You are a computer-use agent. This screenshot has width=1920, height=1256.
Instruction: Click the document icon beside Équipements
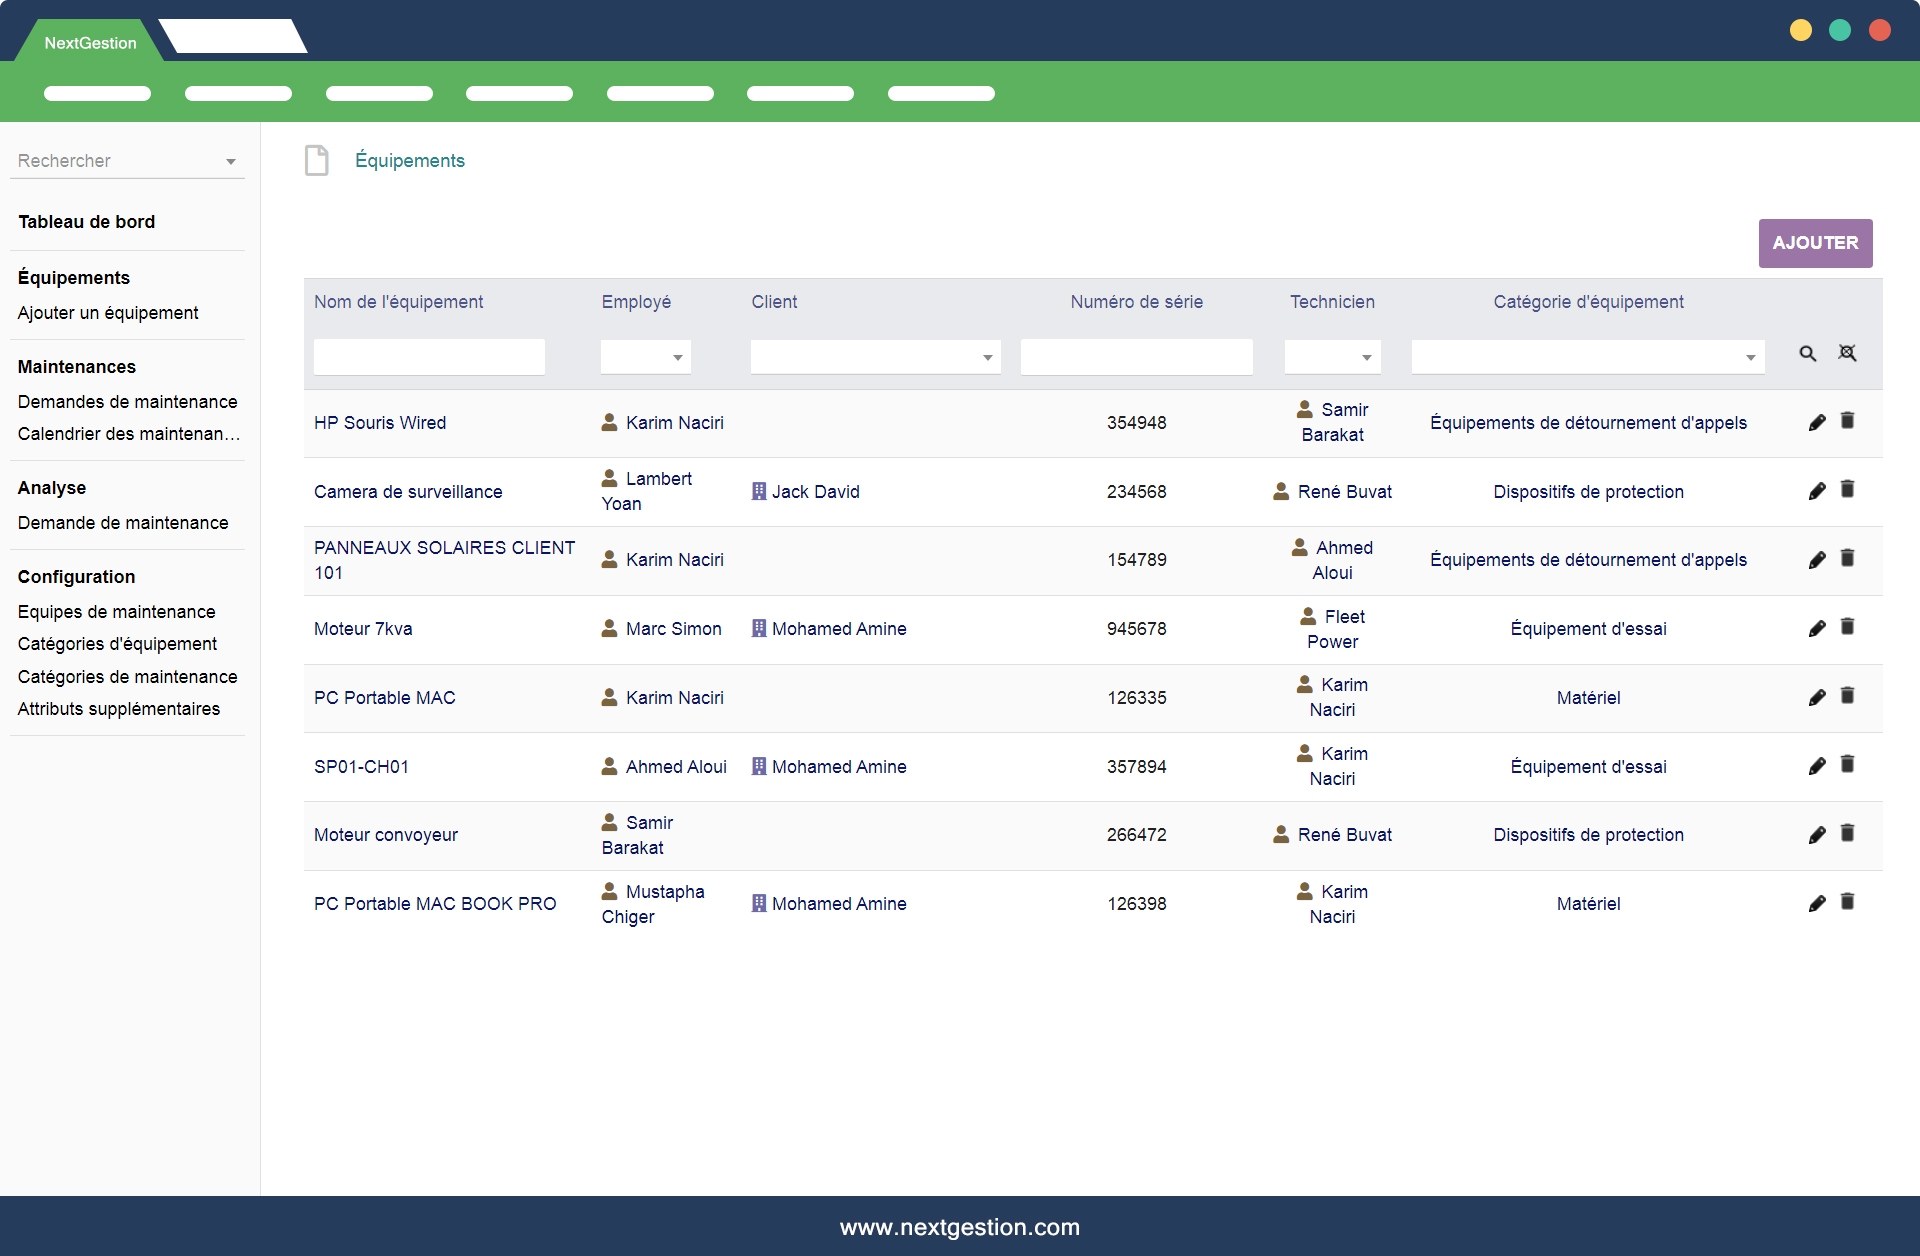coord(317,160)
